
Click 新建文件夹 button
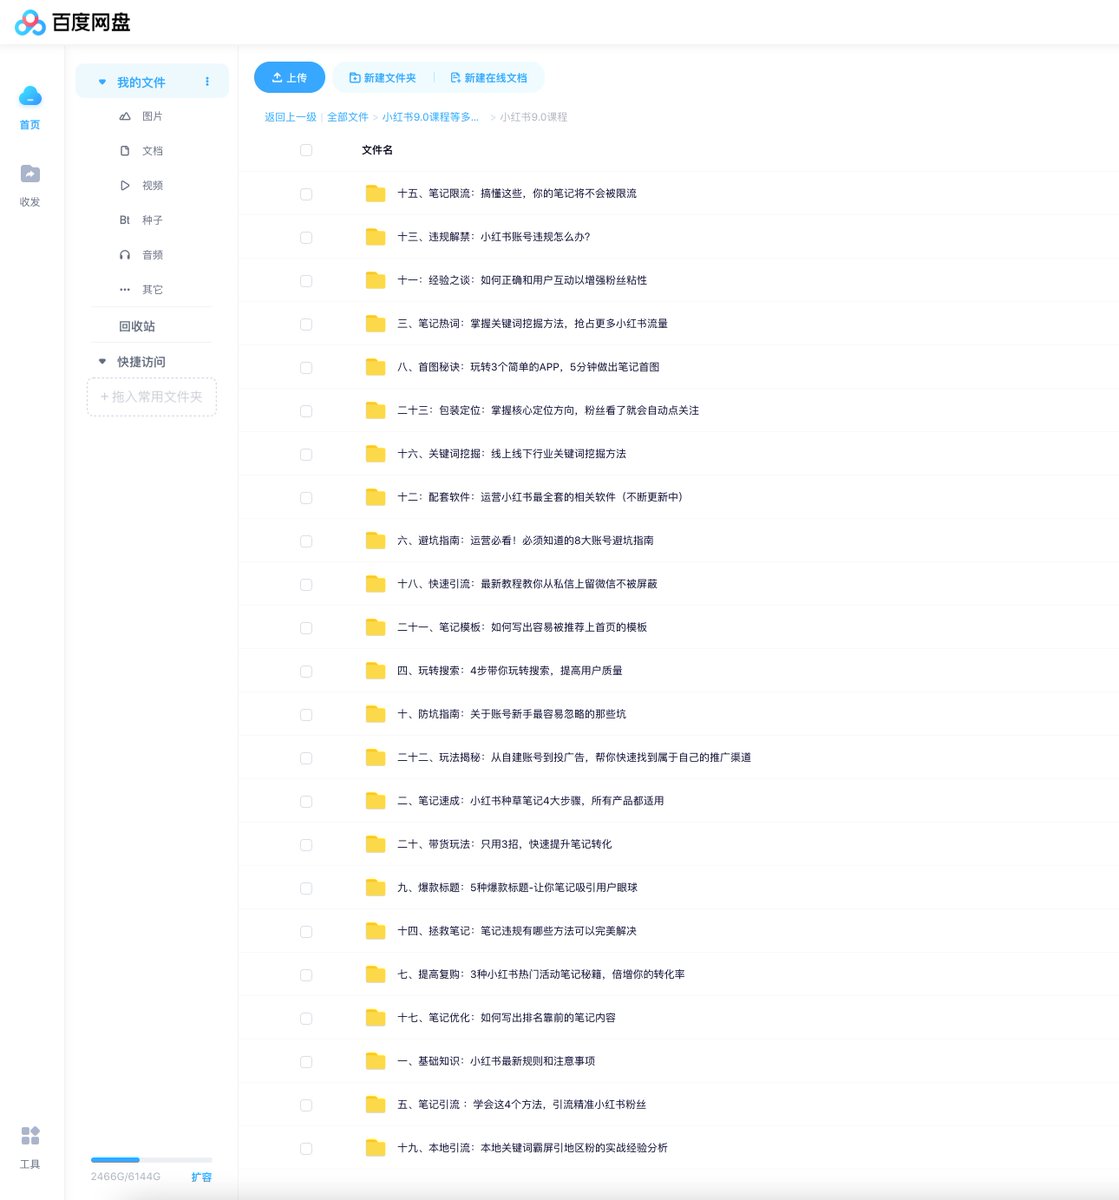coord(383,78)
